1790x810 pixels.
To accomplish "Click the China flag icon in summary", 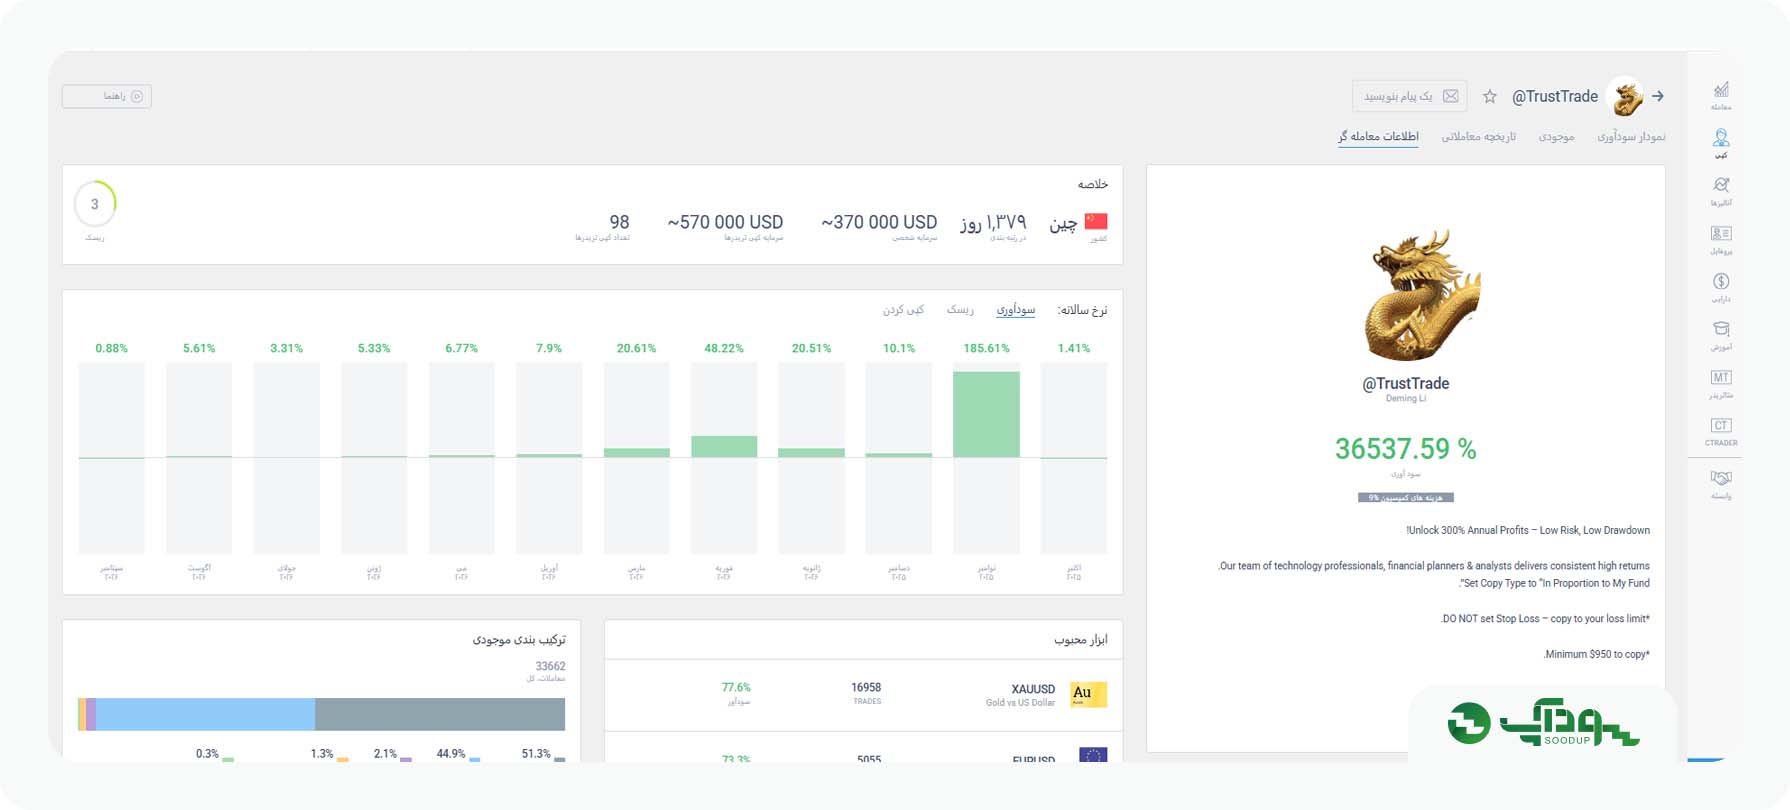I will click(1096, 221).
